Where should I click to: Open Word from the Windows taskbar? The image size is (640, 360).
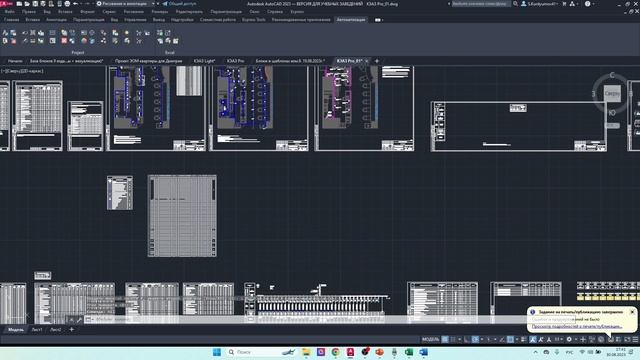(x=423, y=352)
